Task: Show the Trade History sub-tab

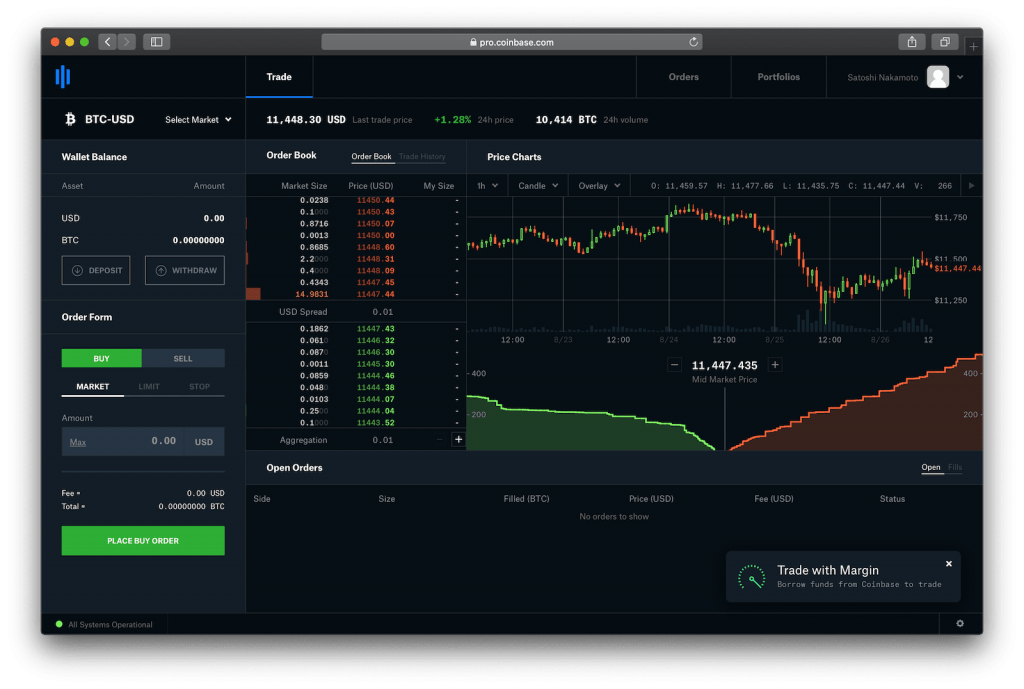Action: [422, 156]
